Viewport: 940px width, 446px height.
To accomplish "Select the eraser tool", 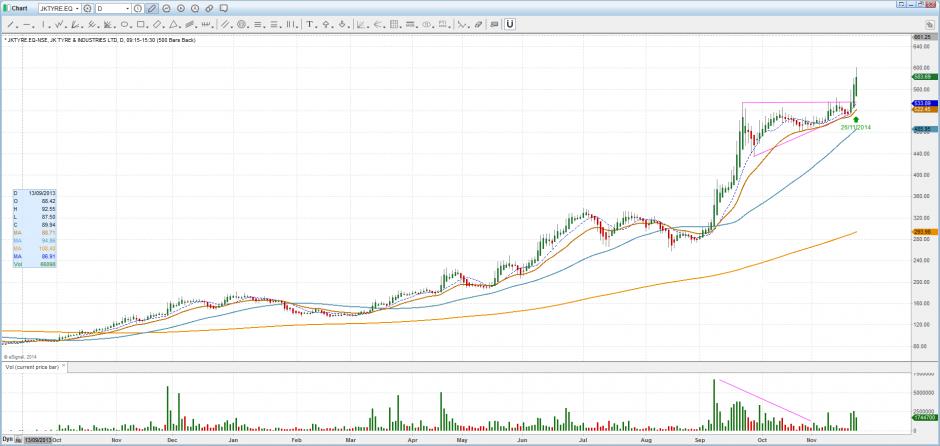I will coord(478,24).
